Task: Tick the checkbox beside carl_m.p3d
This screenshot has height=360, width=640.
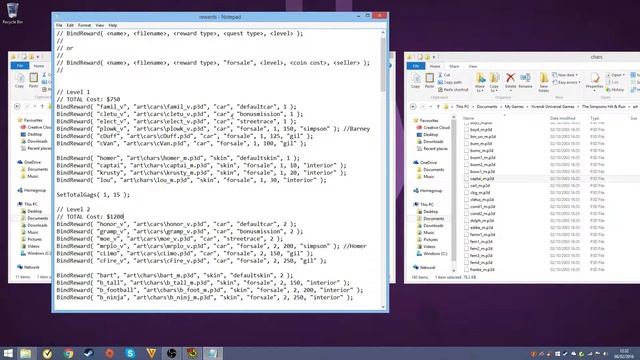Action: tap(466, 185)
